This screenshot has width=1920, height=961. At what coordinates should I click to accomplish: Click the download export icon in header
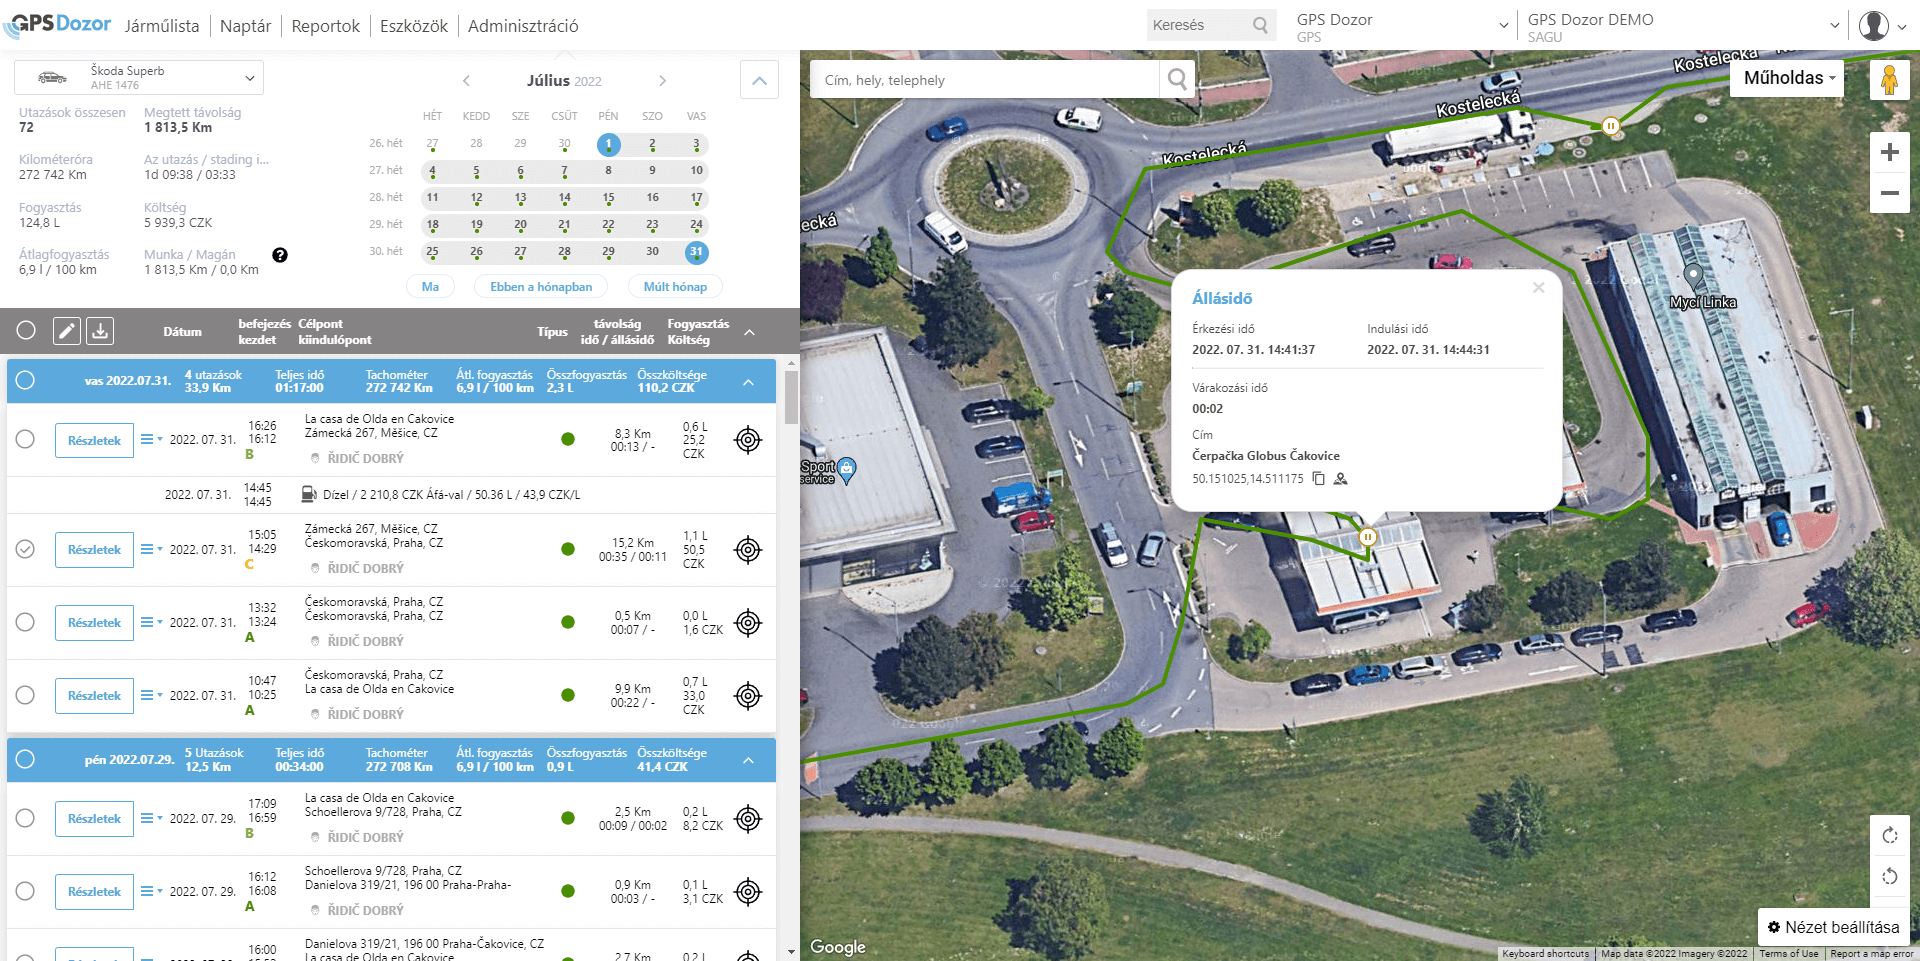pyautogui.click(x=100, y=331)
